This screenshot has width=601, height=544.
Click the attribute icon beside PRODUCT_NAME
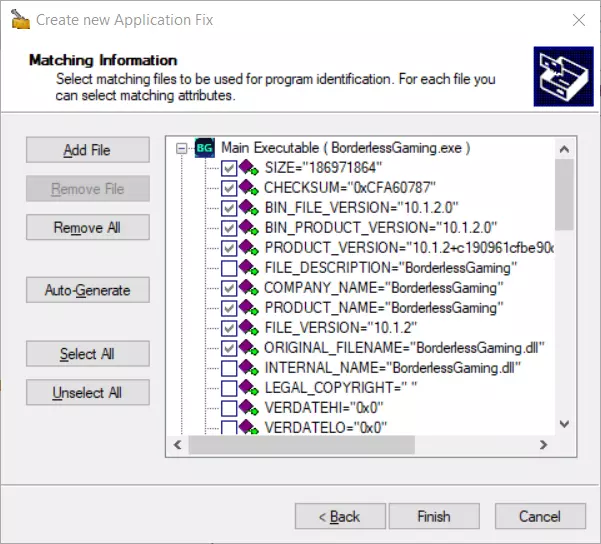248,307
